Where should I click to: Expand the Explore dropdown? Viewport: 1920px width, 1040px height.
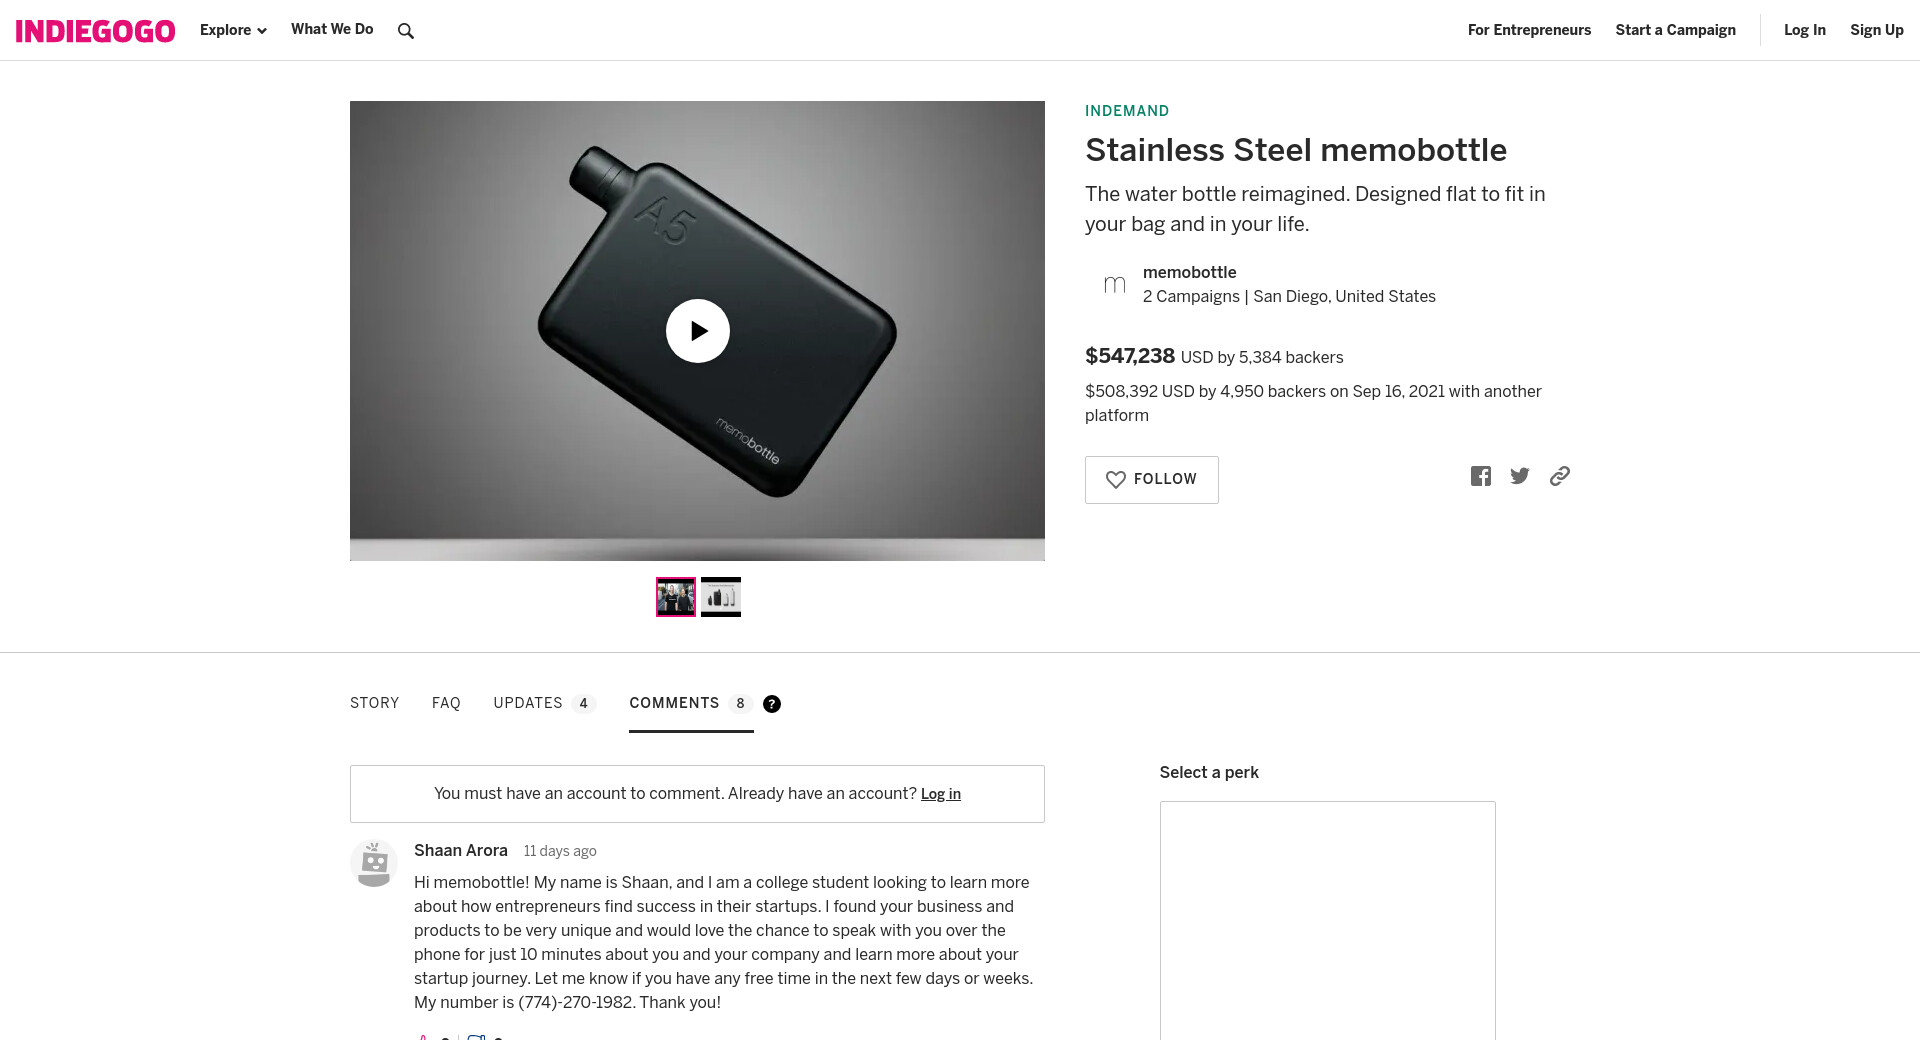(x=233, y=30)
